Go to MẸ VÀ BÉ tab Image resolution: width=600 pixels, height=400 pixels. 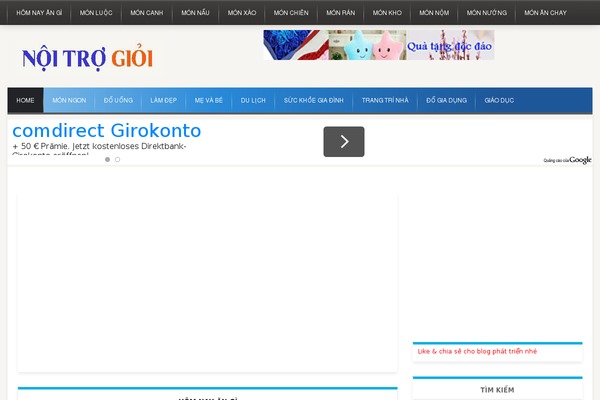209,100
